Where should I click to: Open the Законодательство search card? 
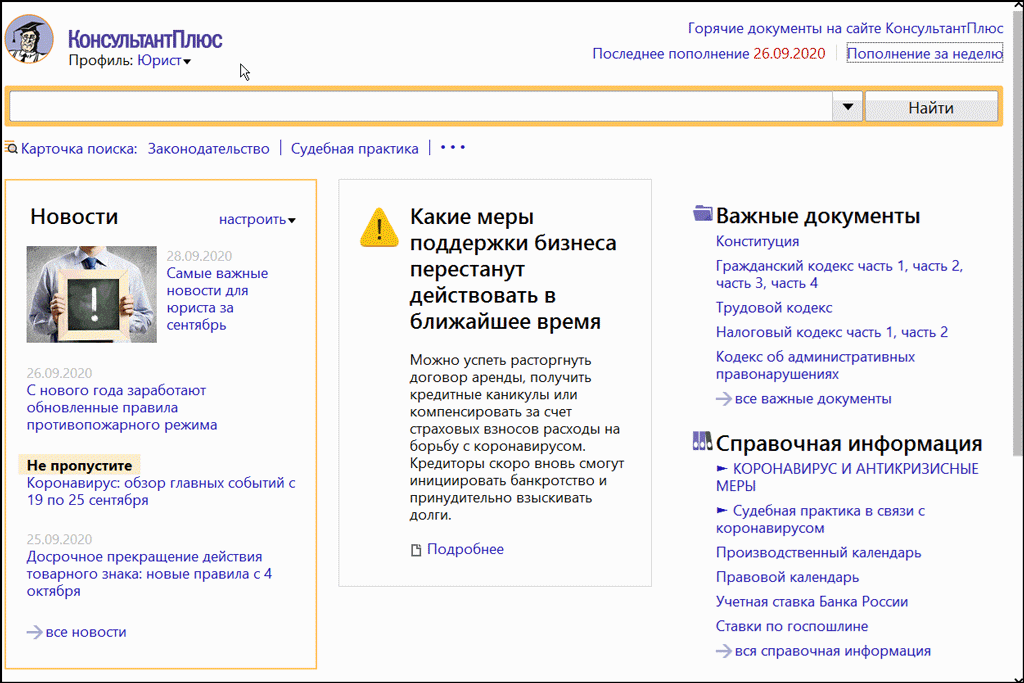(x=208, y=149)
